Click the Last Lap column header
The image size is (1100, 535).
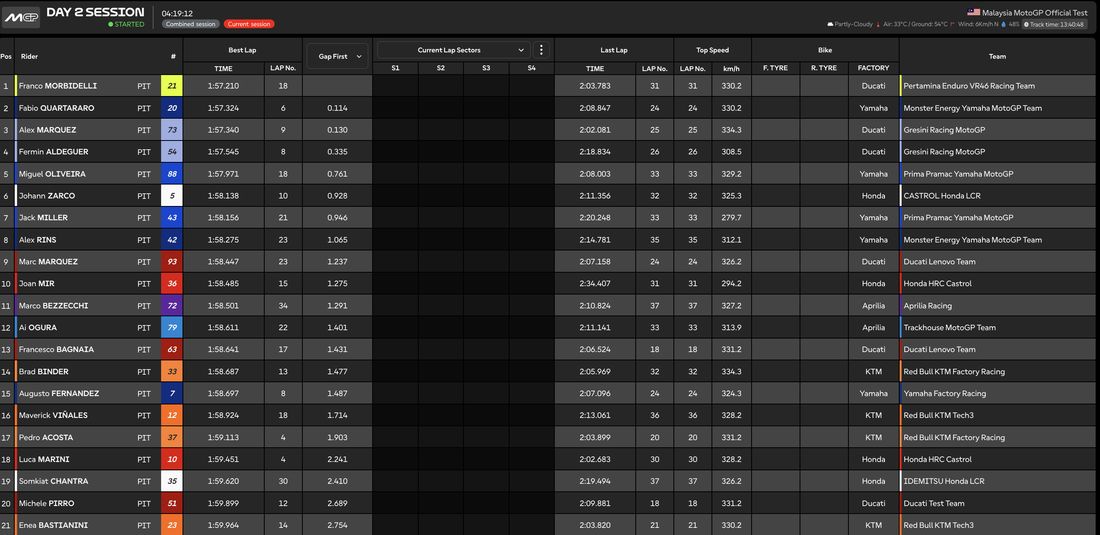(x=614, y=50)
